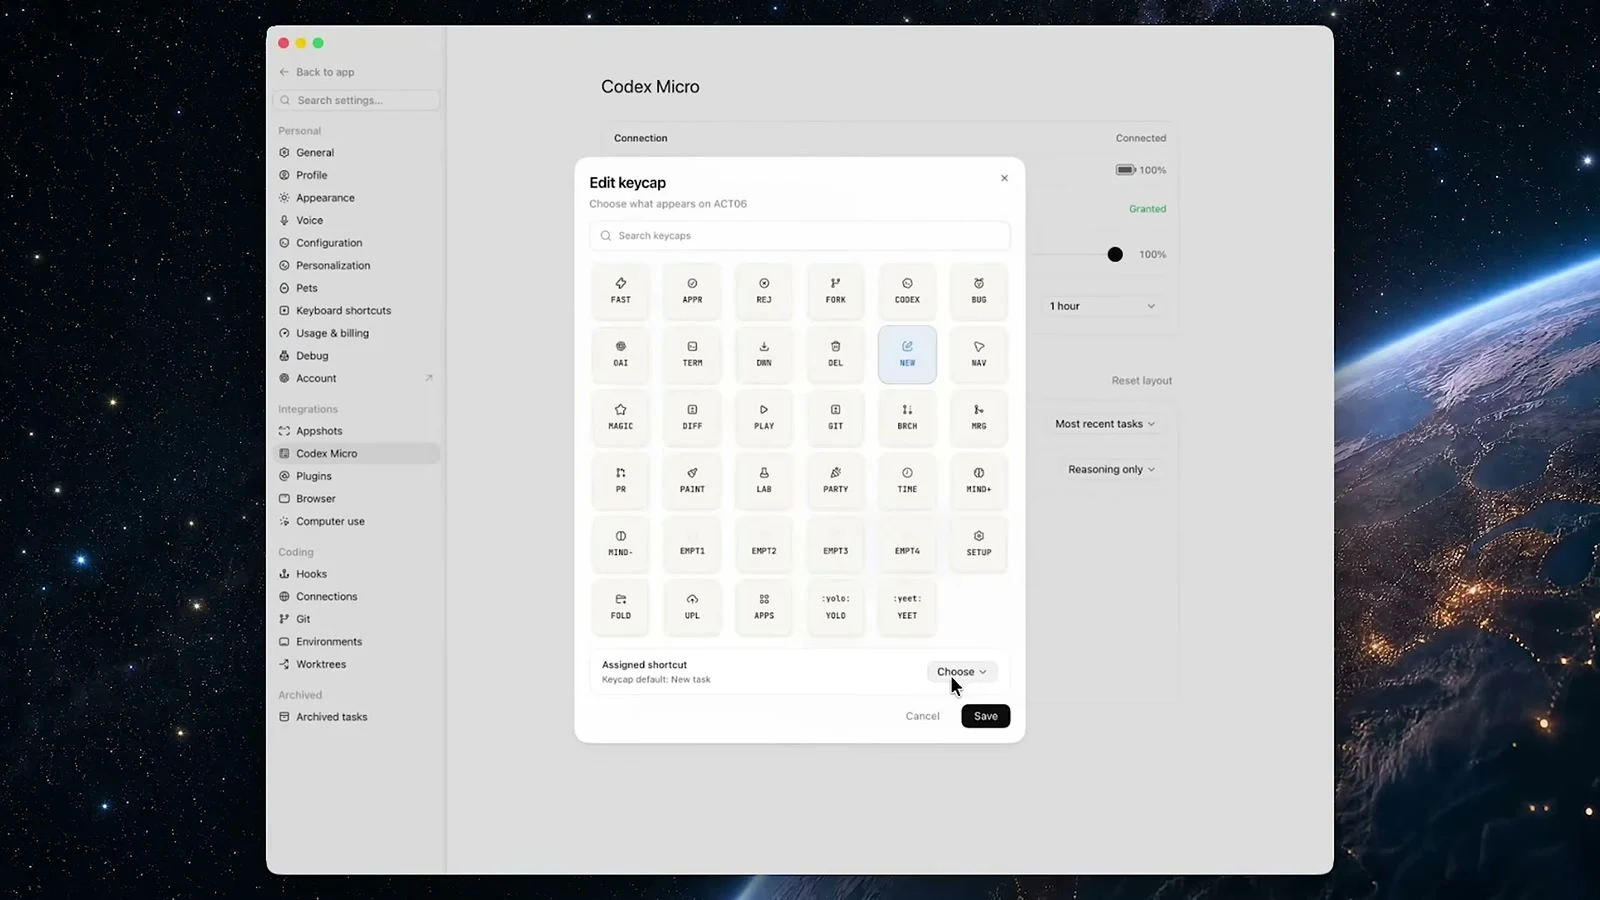Select the BUG keycap
Image resolution: width=1600 pixels, height=900 pixels.
pos(979,291)
